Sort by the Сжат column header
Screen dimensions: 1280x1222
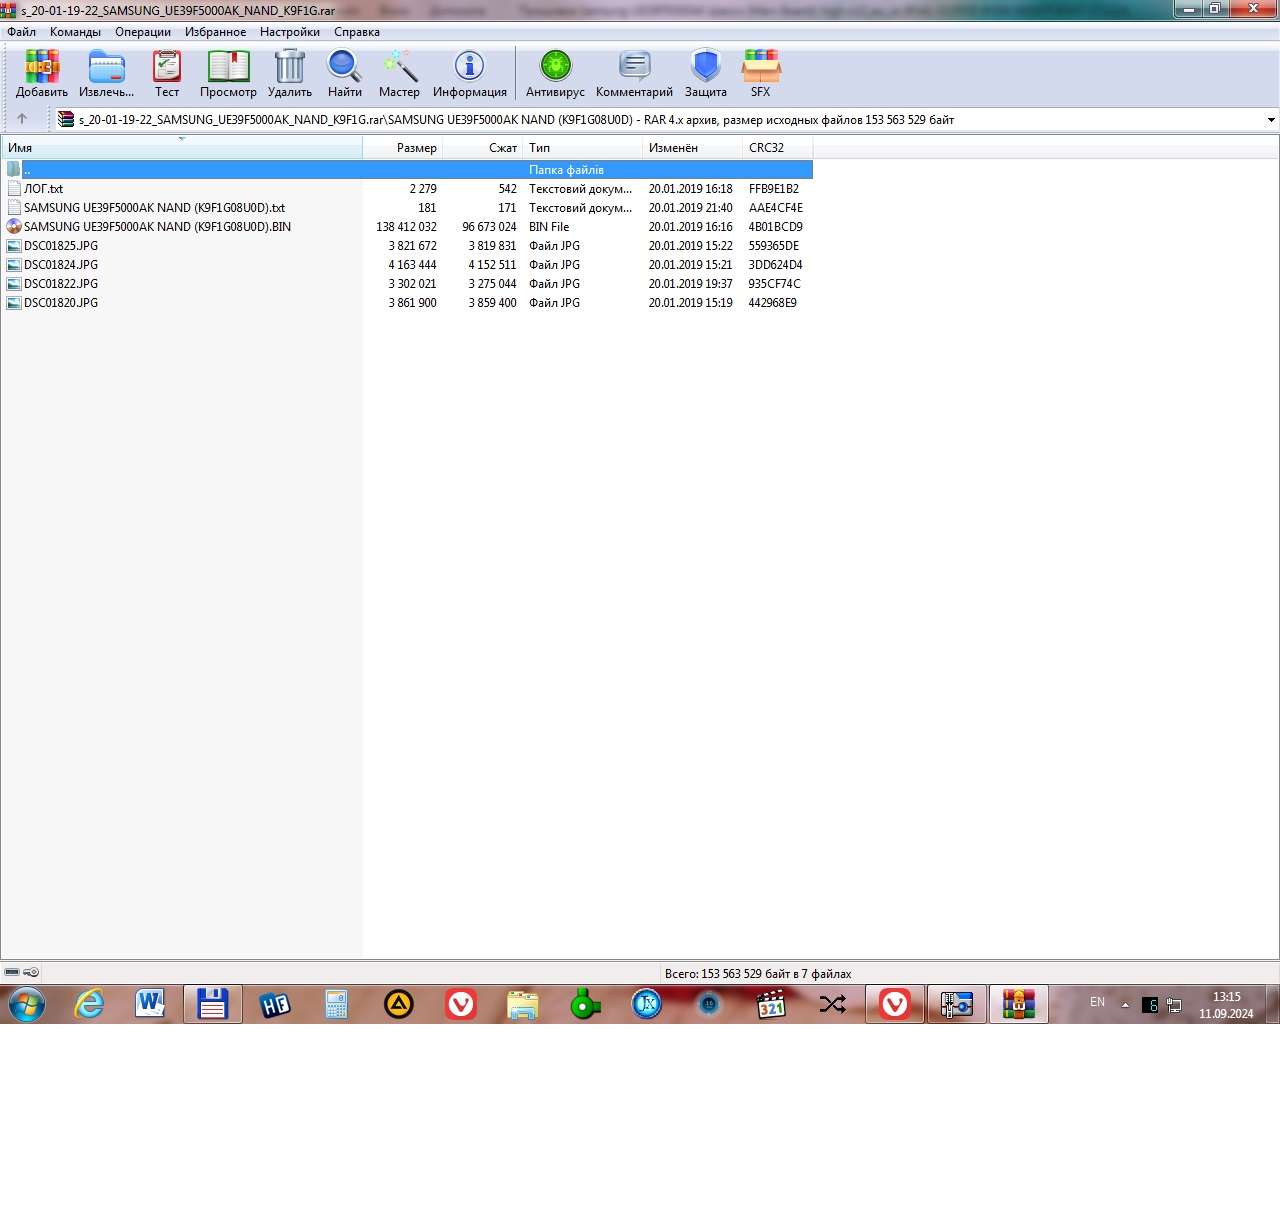[x=483, y=147]
